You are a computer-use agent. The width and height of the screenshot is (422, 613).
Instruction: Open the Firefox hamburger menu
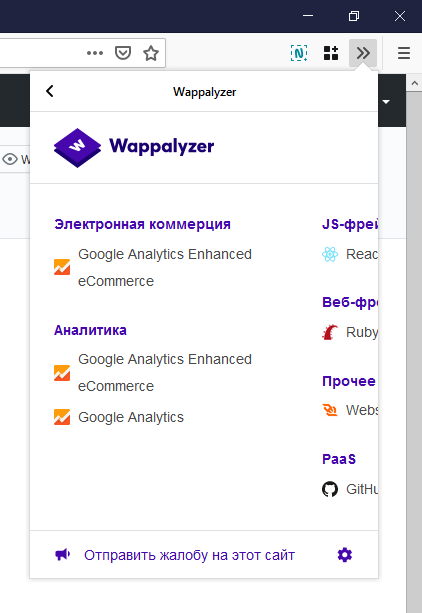tap(404, 53)
